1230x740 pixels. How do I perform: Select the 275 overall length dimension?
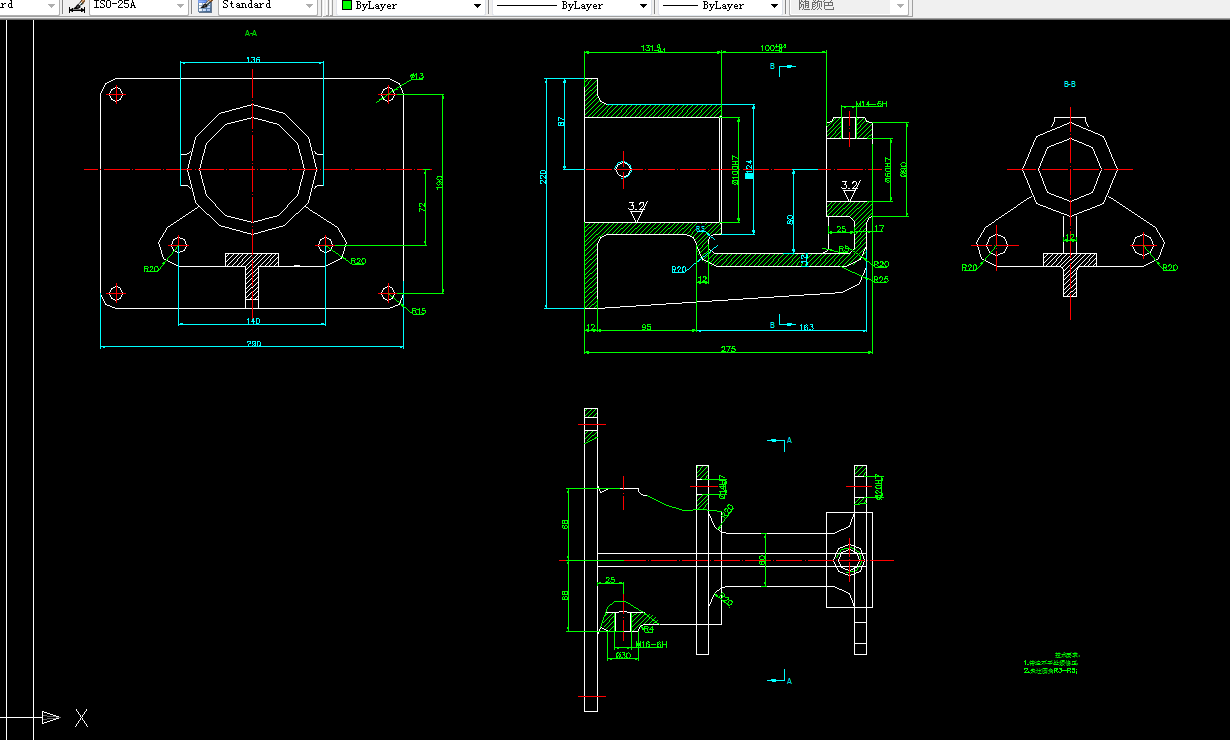727,349
